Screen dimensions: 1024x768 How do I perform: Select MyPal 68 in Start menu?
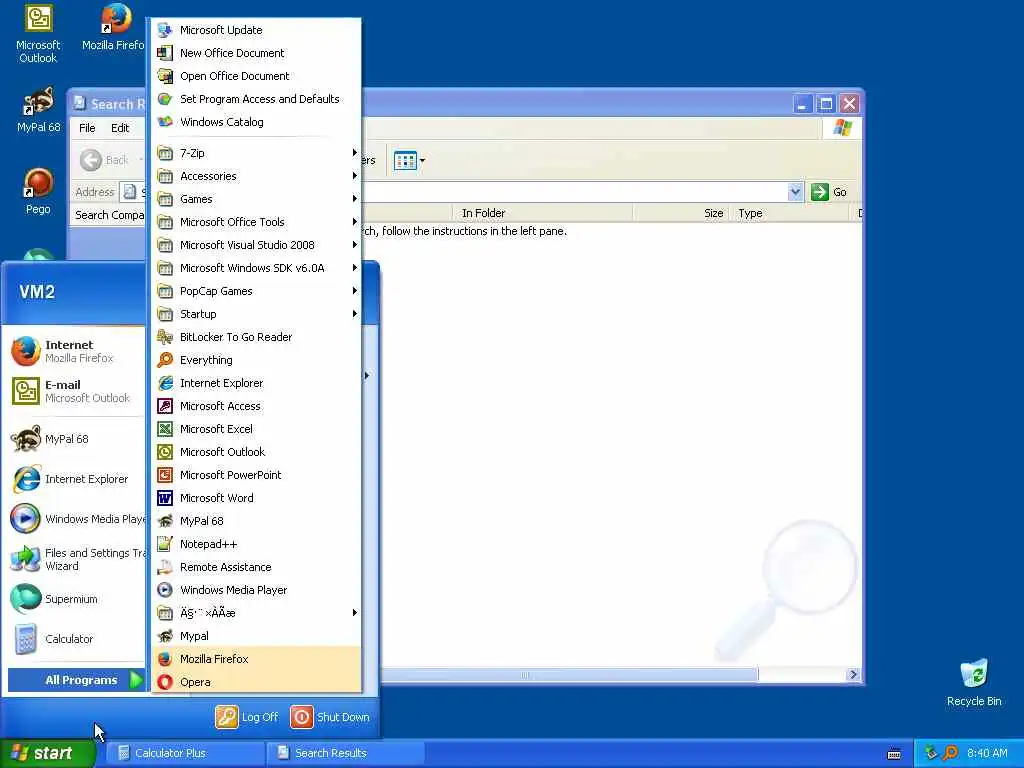75,439
